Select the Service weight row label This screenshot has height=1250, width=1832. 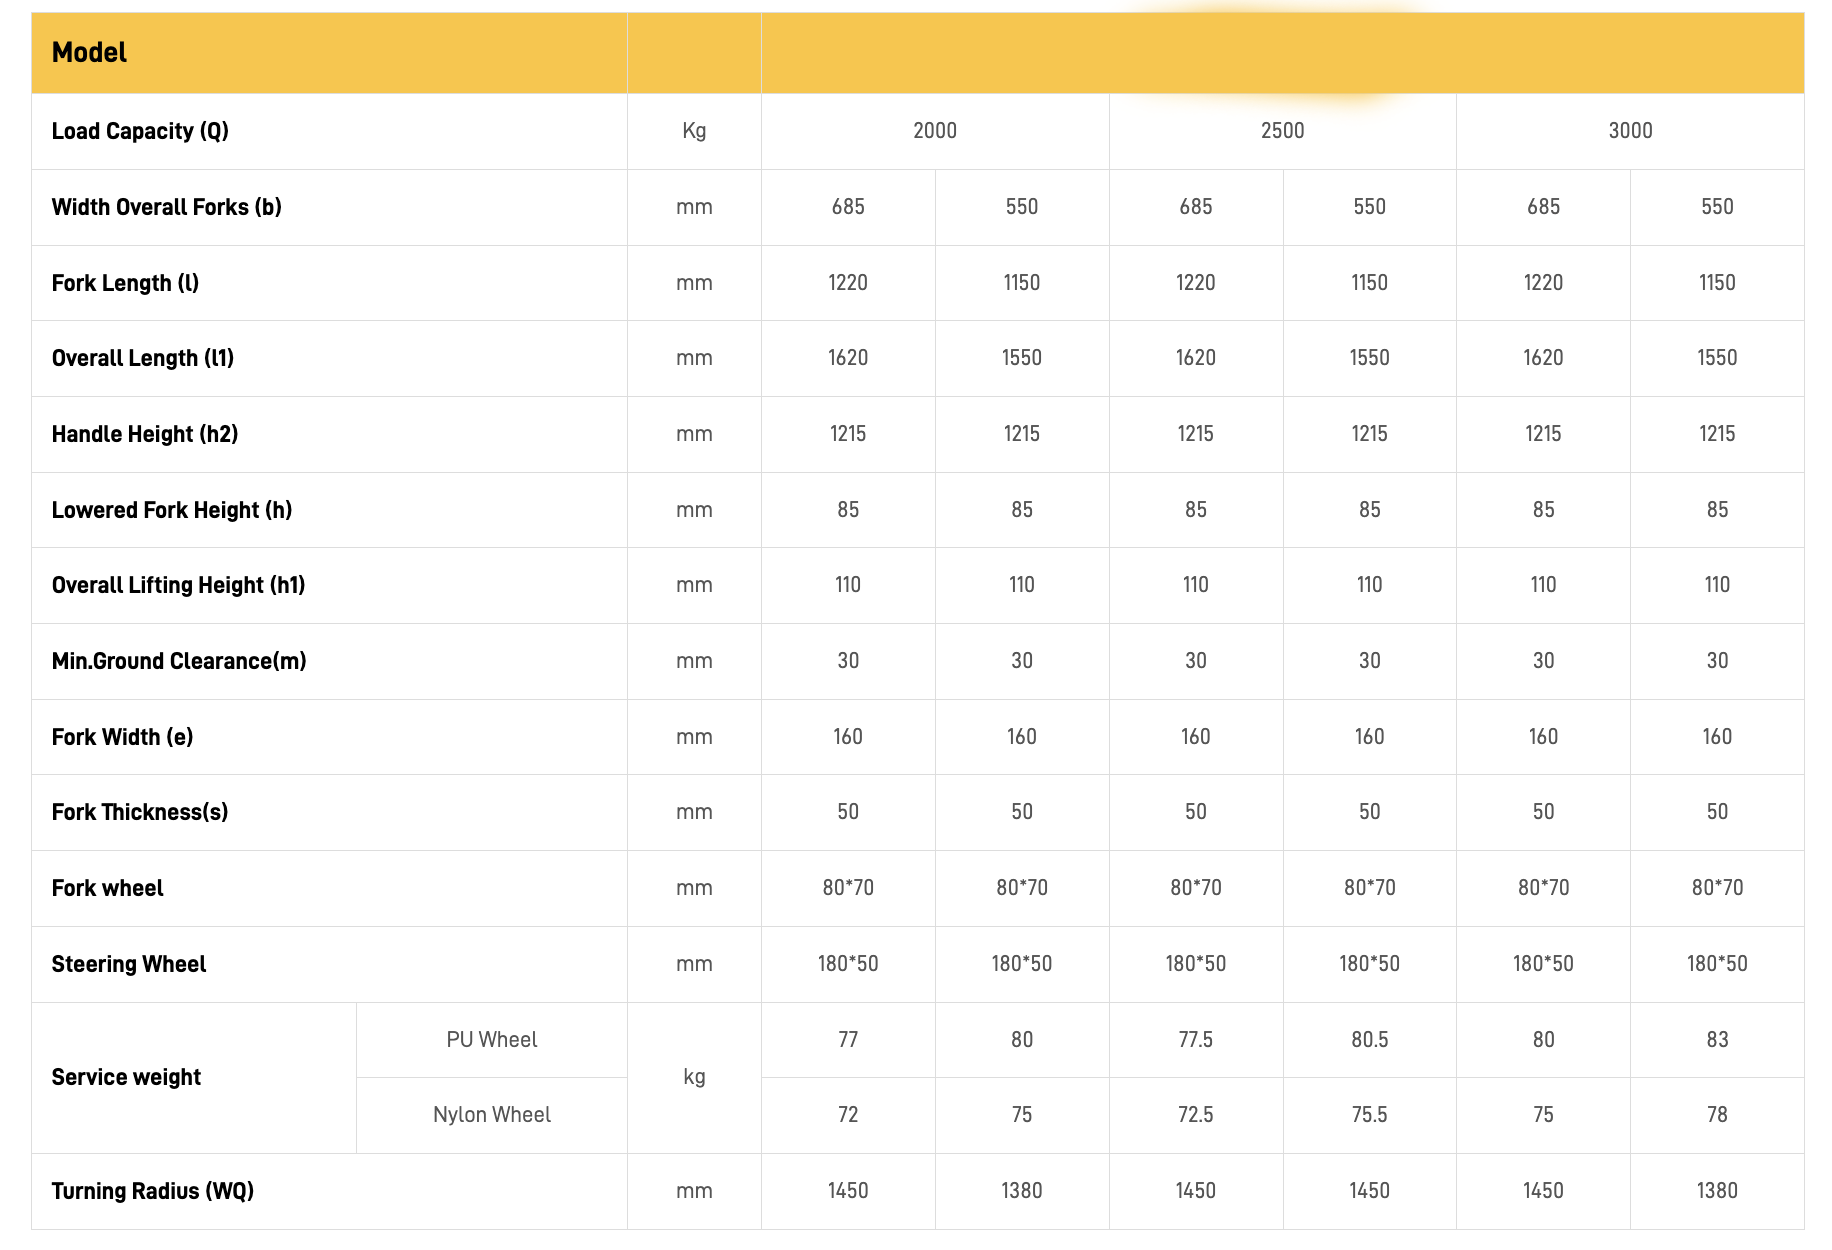click(x=126, y=1077)
